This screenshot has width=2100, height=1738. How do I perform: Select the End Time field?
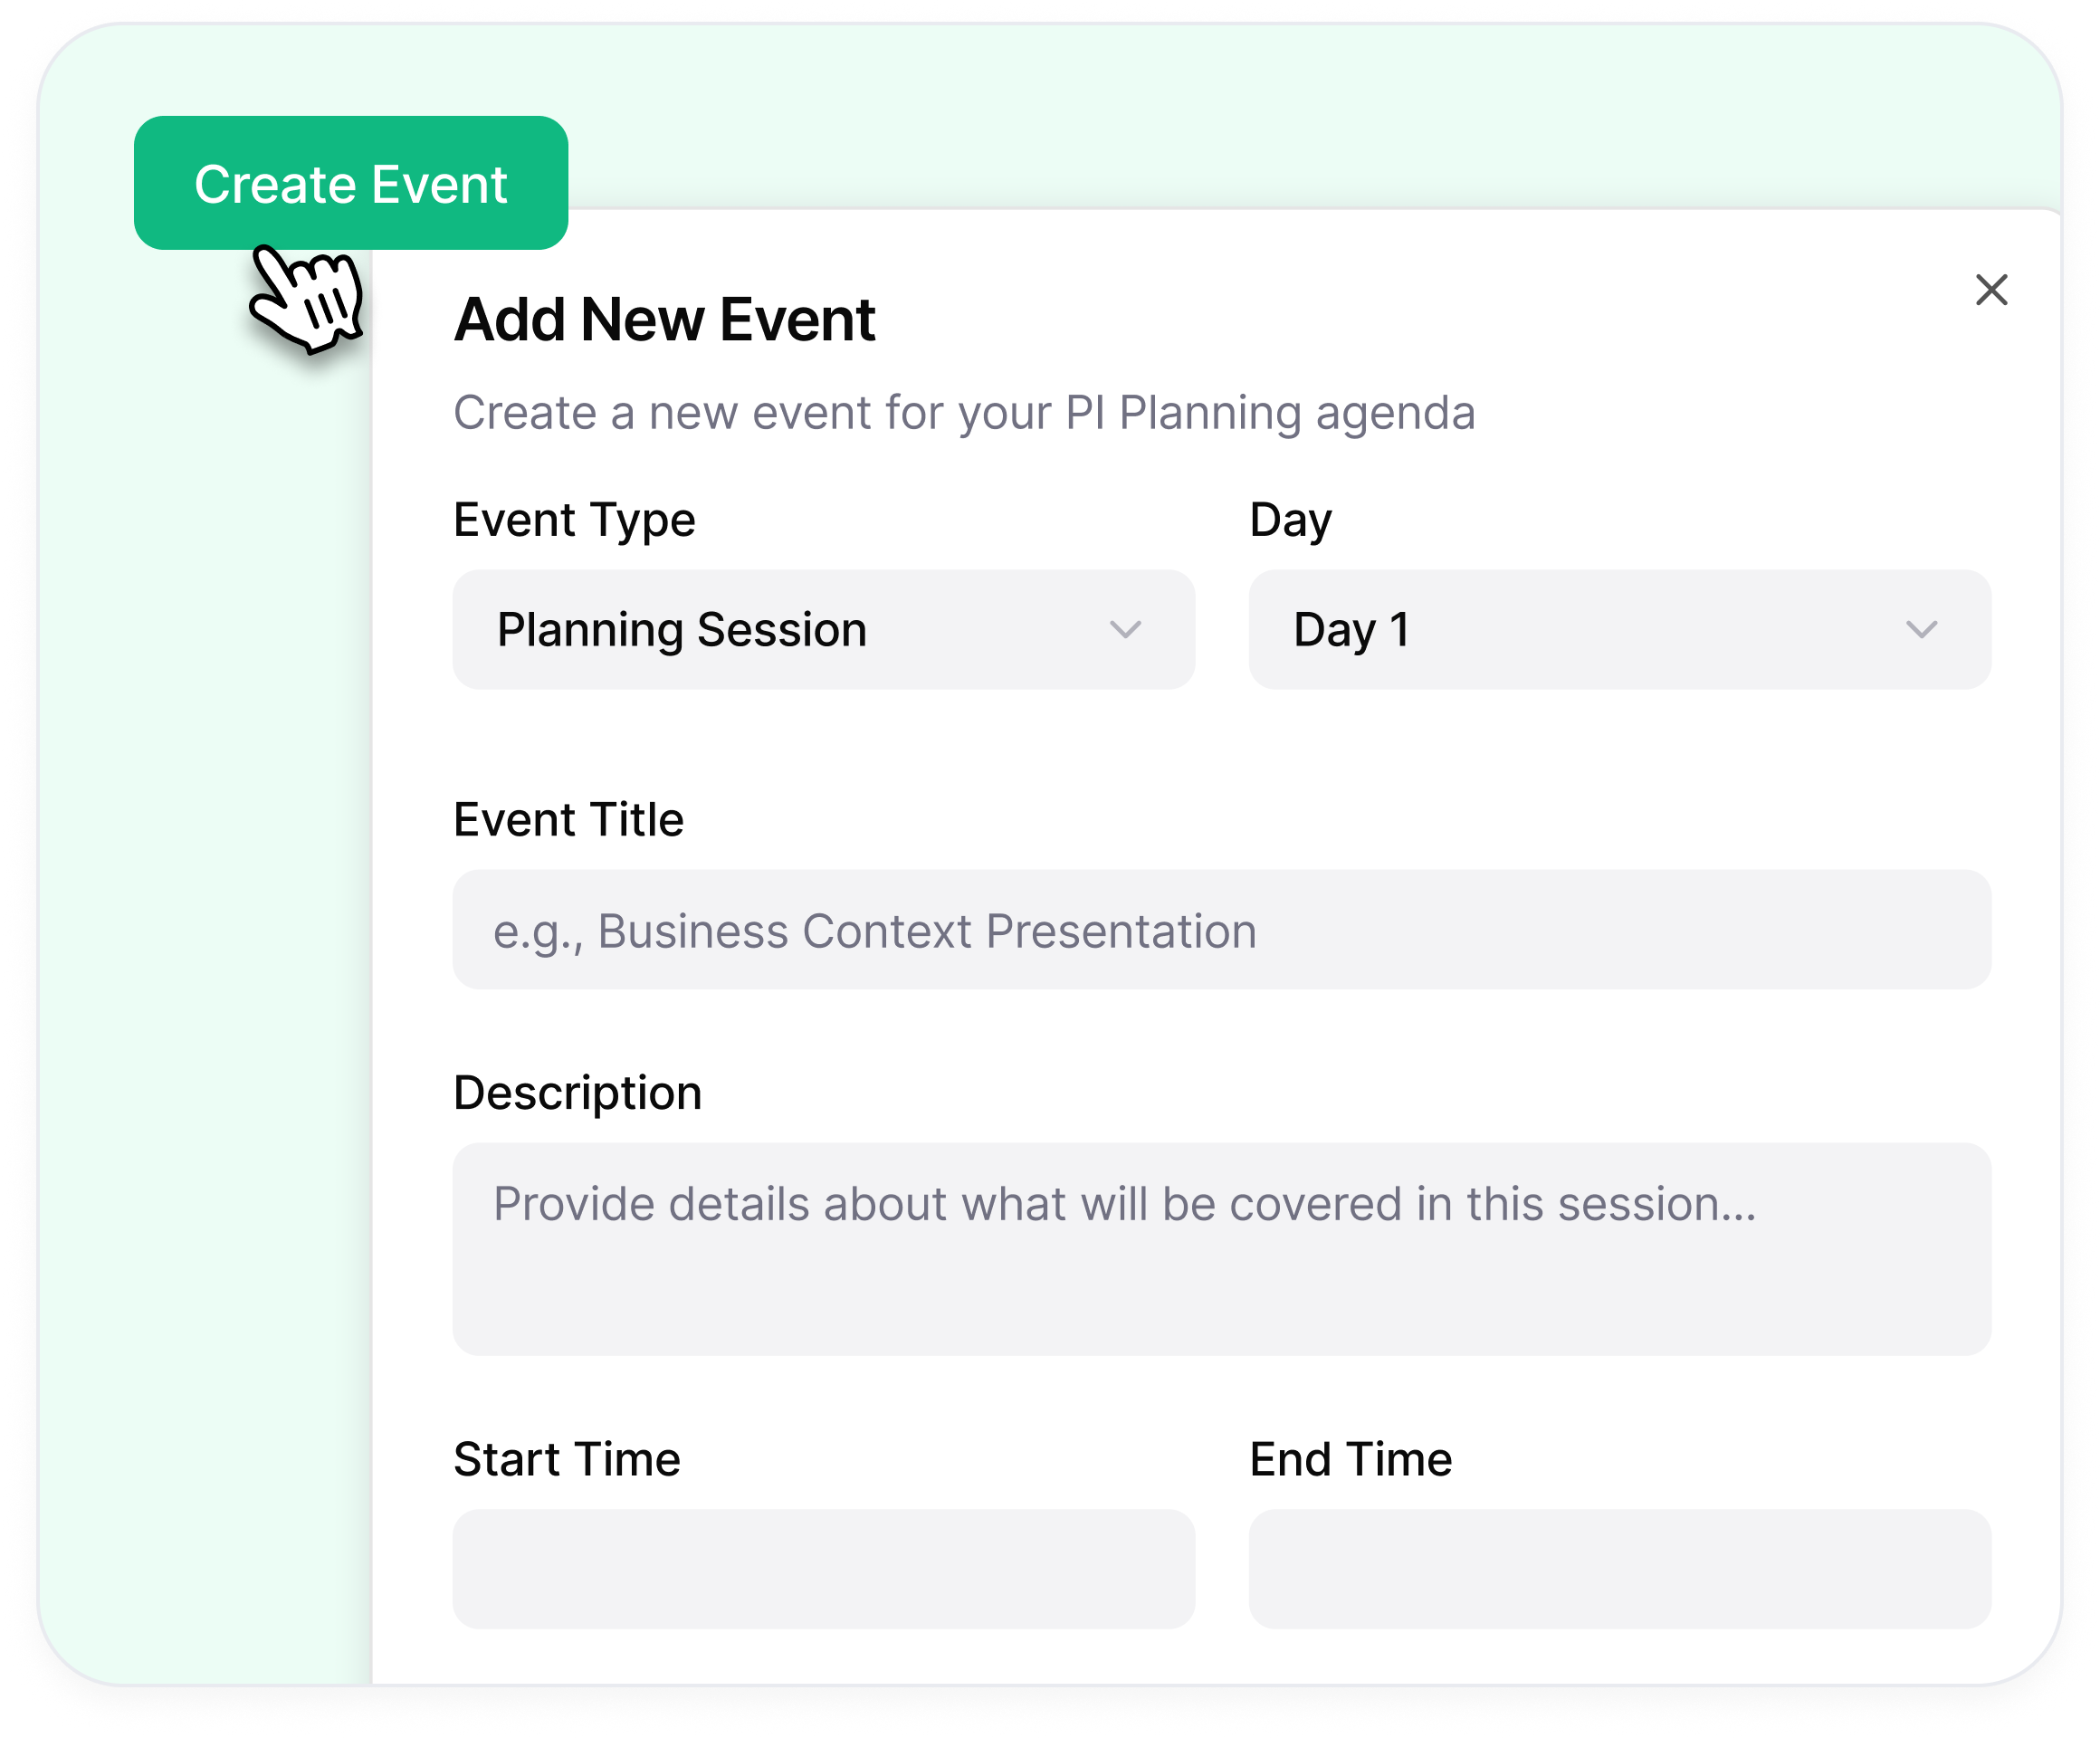[1619, 1568]
